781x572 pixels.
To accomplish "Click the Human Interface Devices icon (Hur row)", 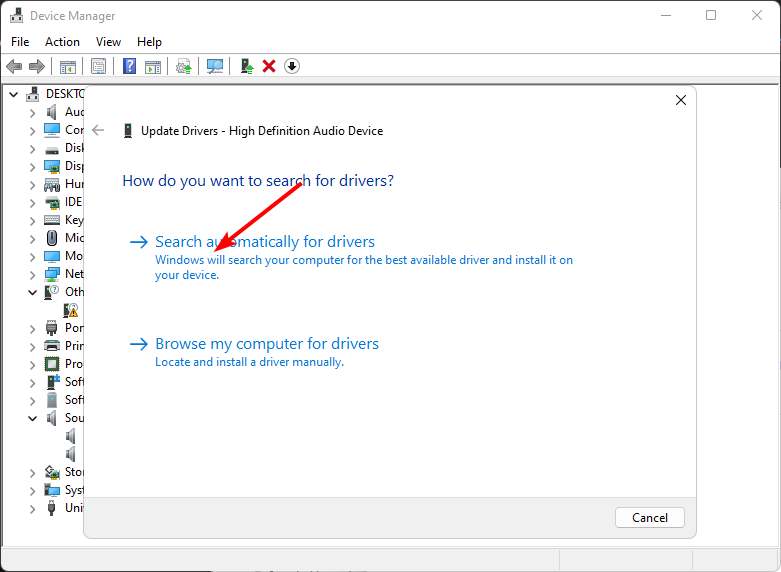I will click(x=52, y=184).
